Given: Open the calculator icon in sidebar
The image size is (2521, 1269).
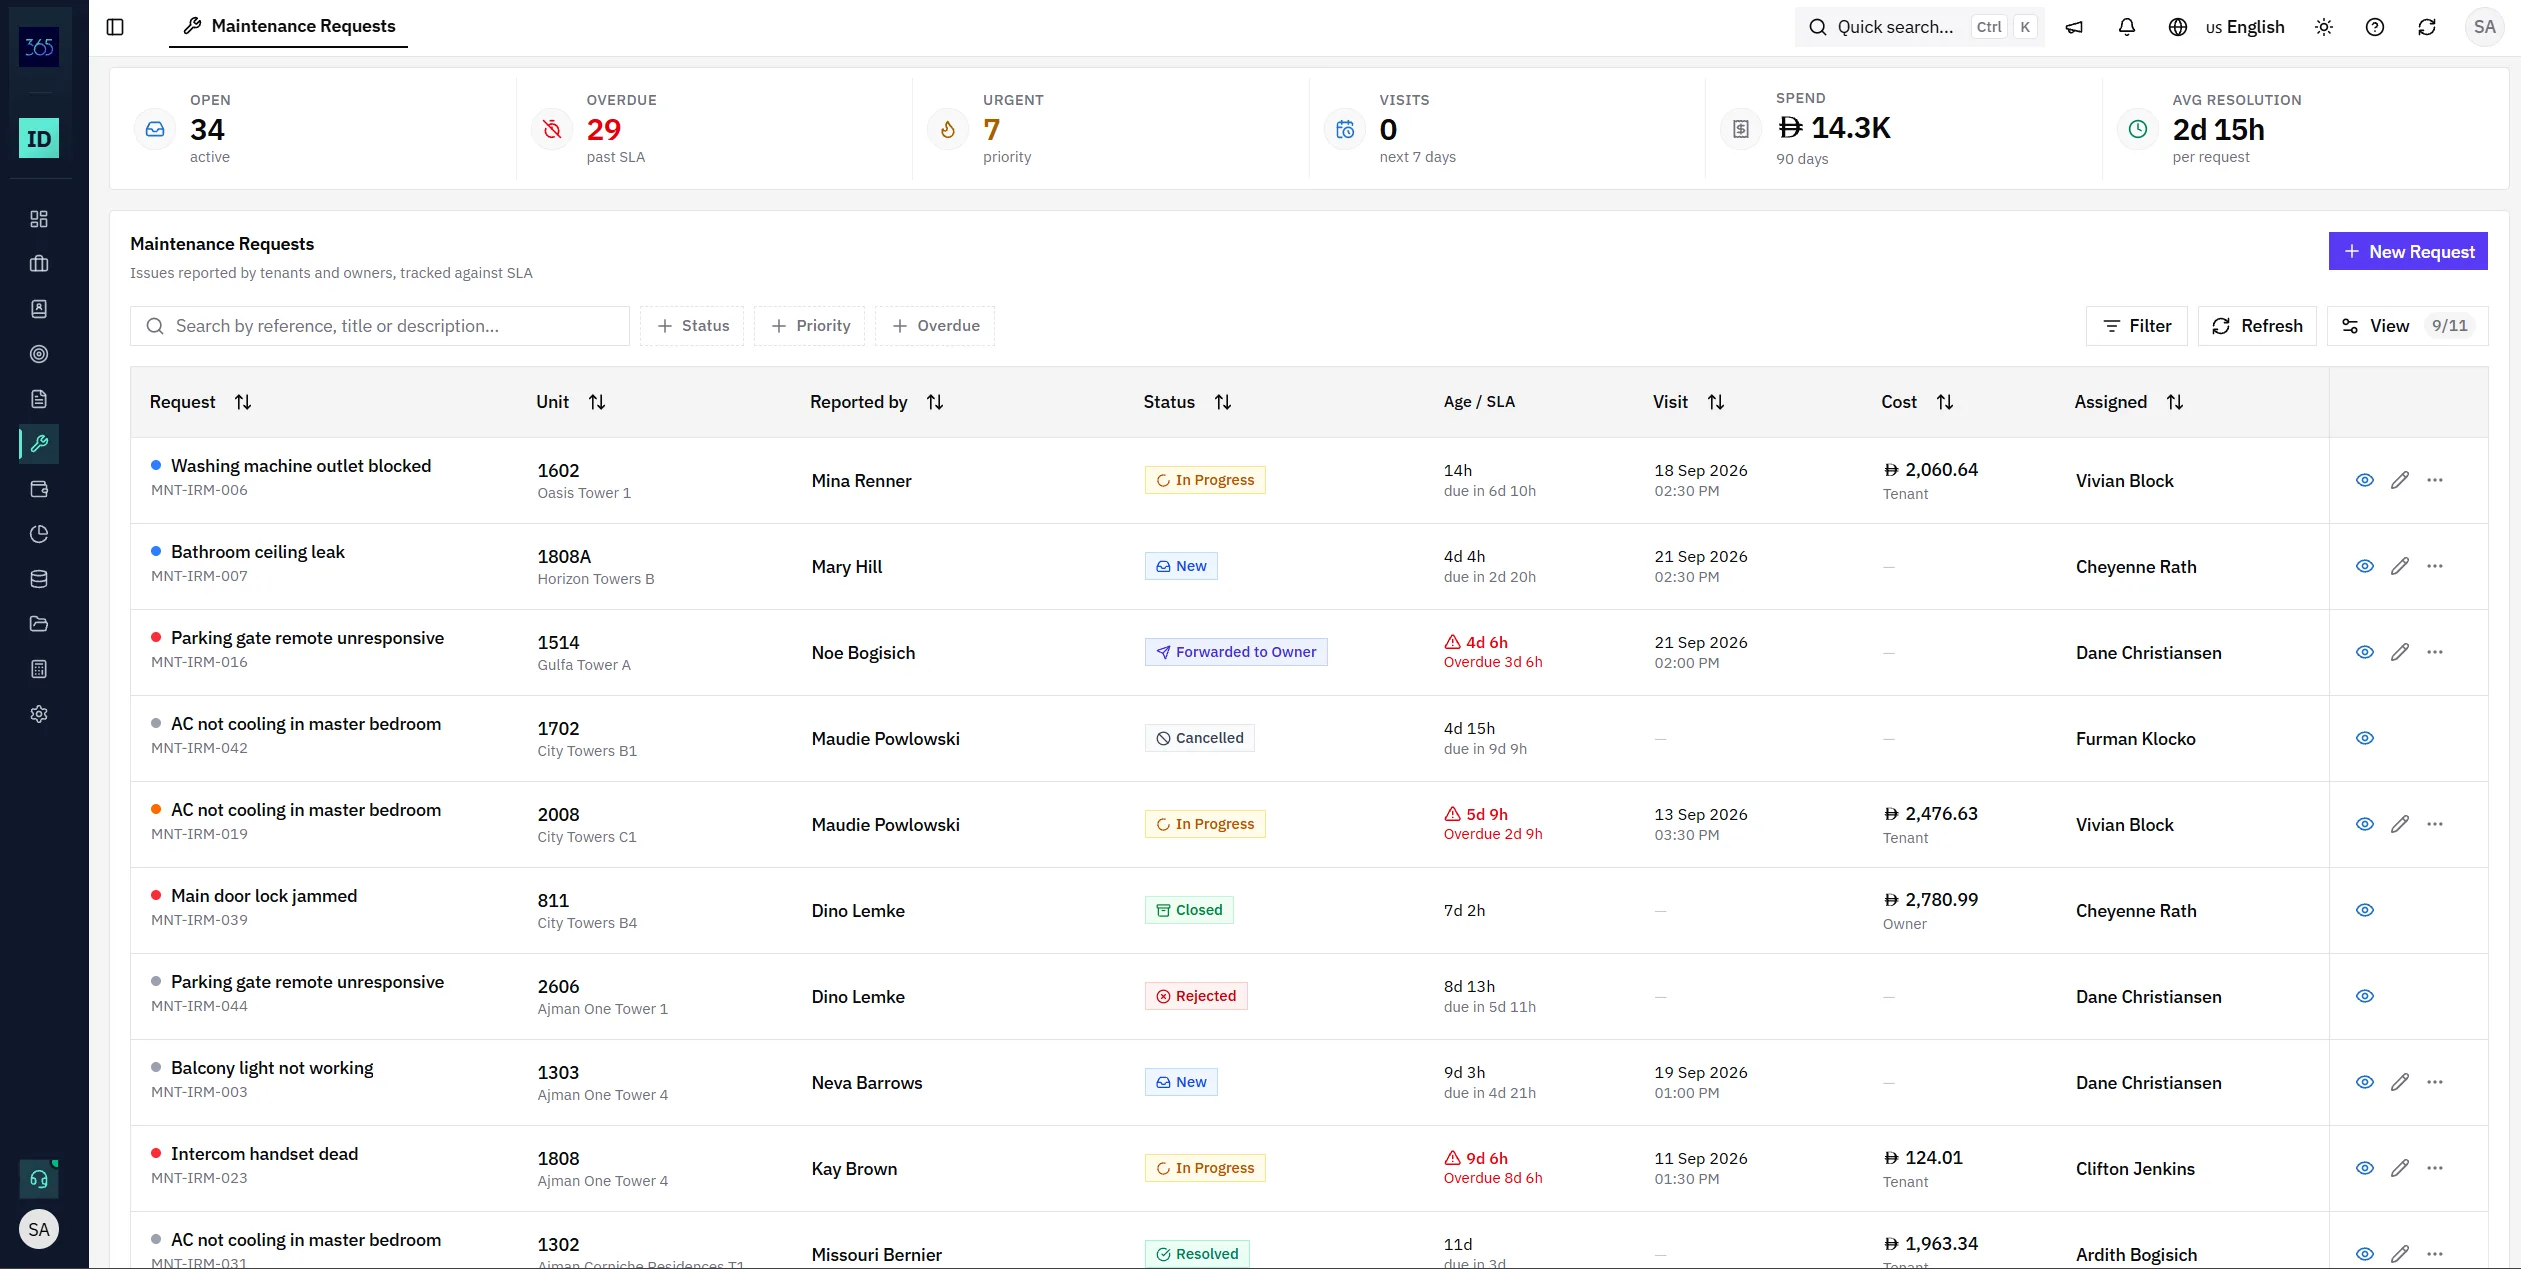Looking at the screenshot, I should (39, 669).
